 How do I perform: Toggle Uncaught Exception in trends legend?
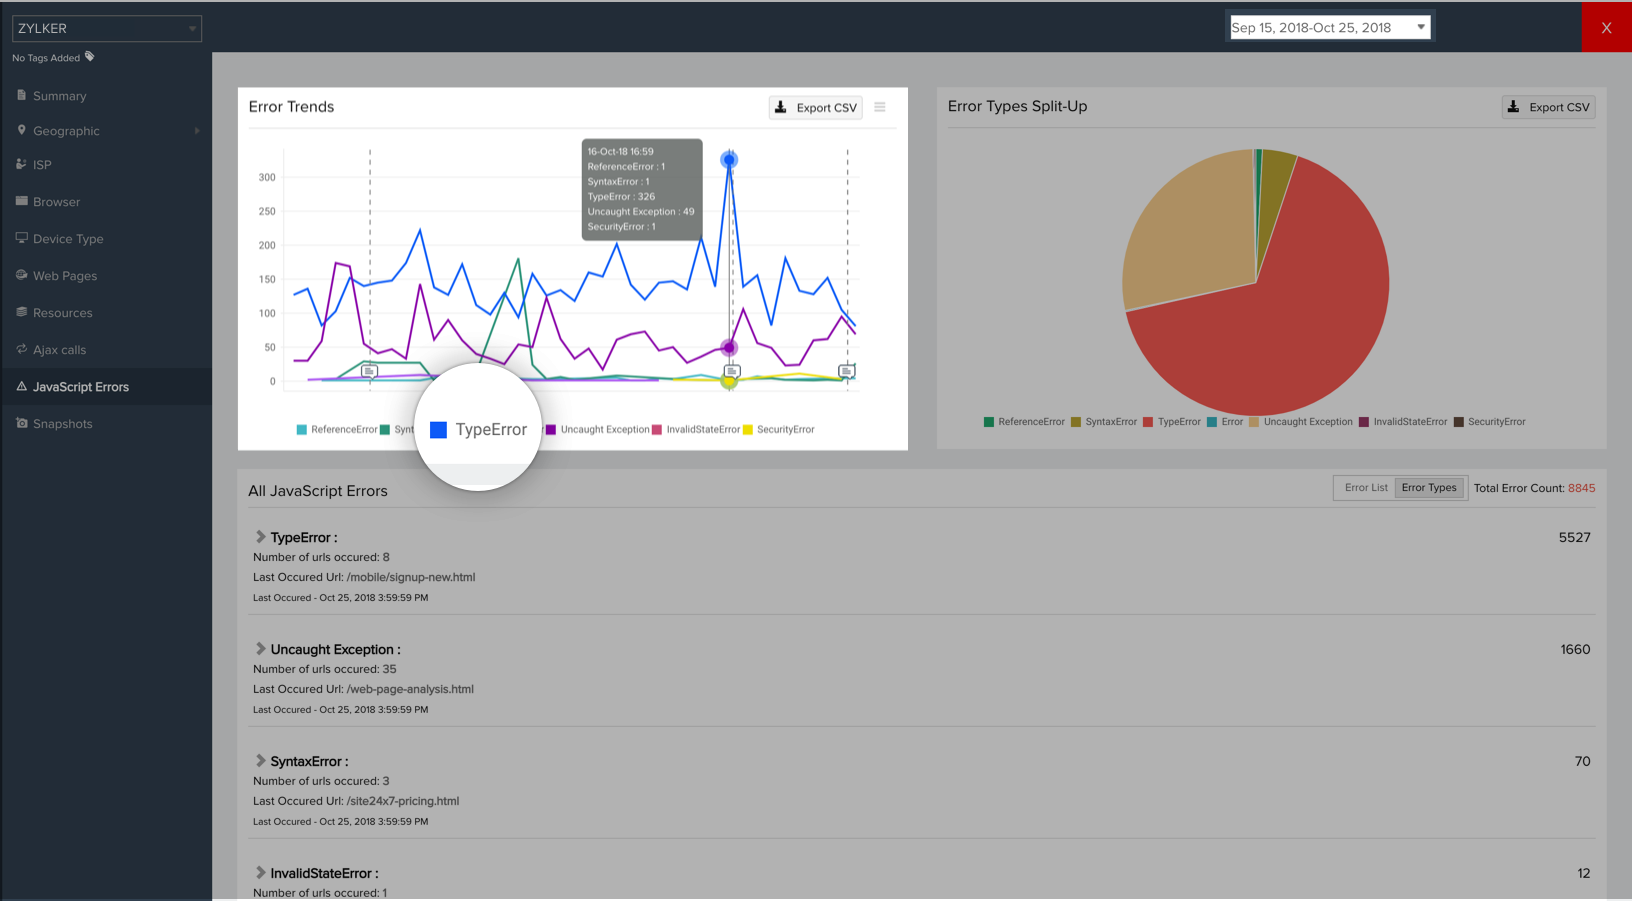click(x=597, y=430)
